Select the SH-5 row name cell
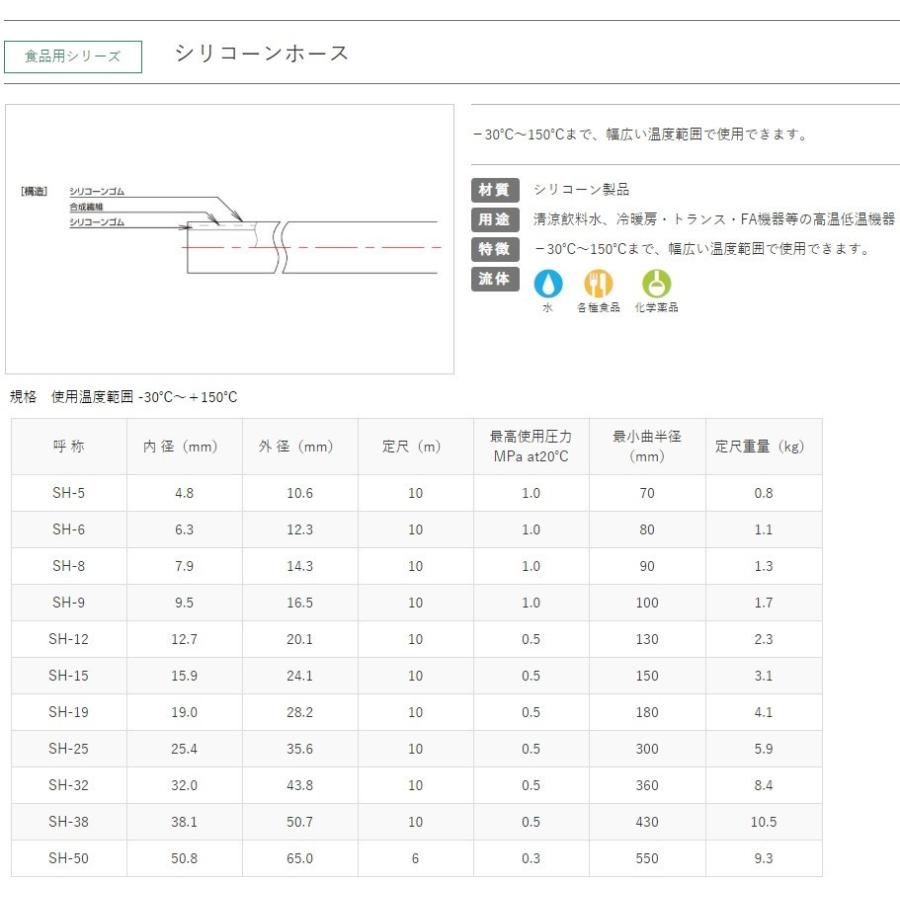Viewport: 900px width, 900px height. [x=69, y=492]
